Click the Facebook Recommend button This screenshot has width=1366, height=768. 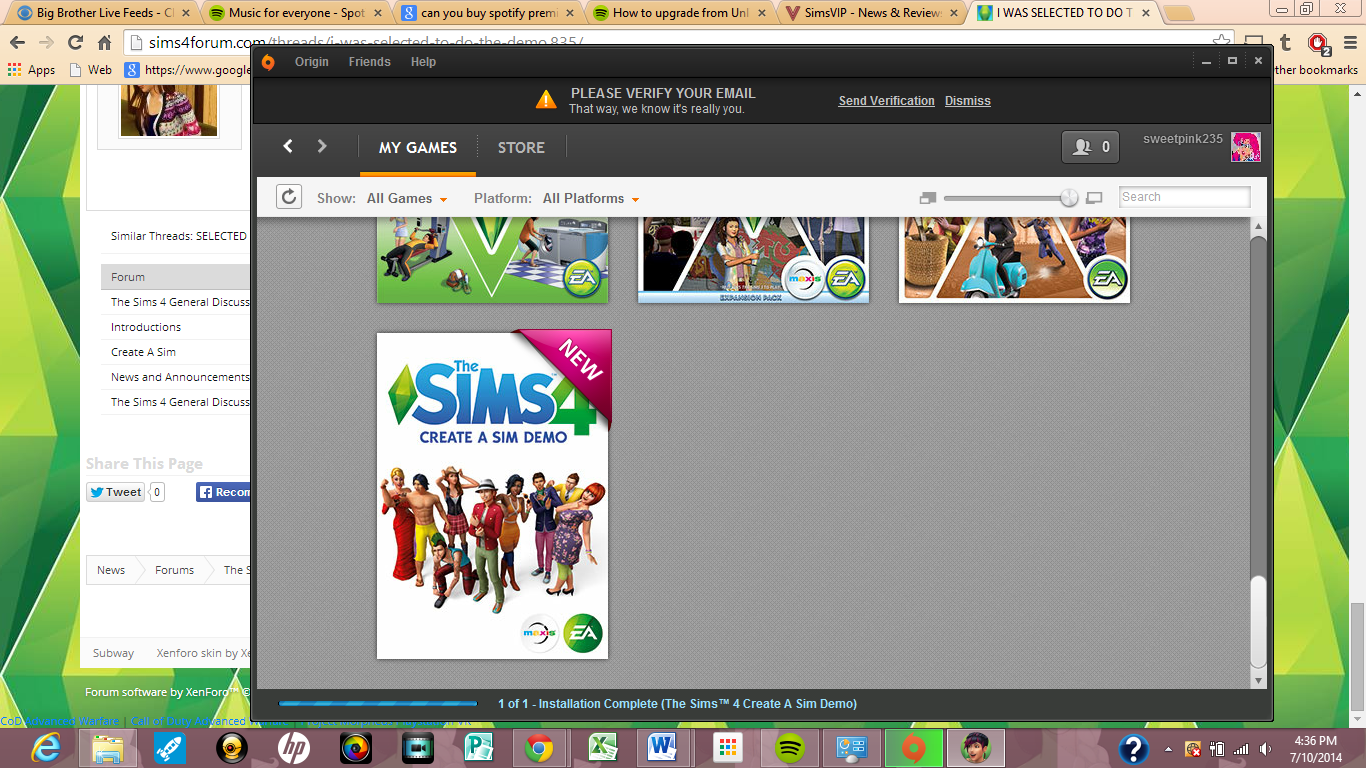pos(223,492)
